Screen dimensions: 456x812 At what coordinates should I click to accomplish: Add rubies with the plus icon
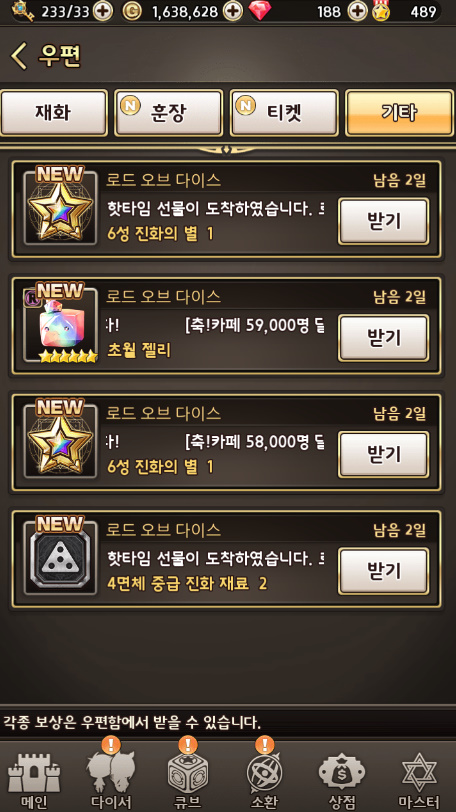tap(357, 11)
